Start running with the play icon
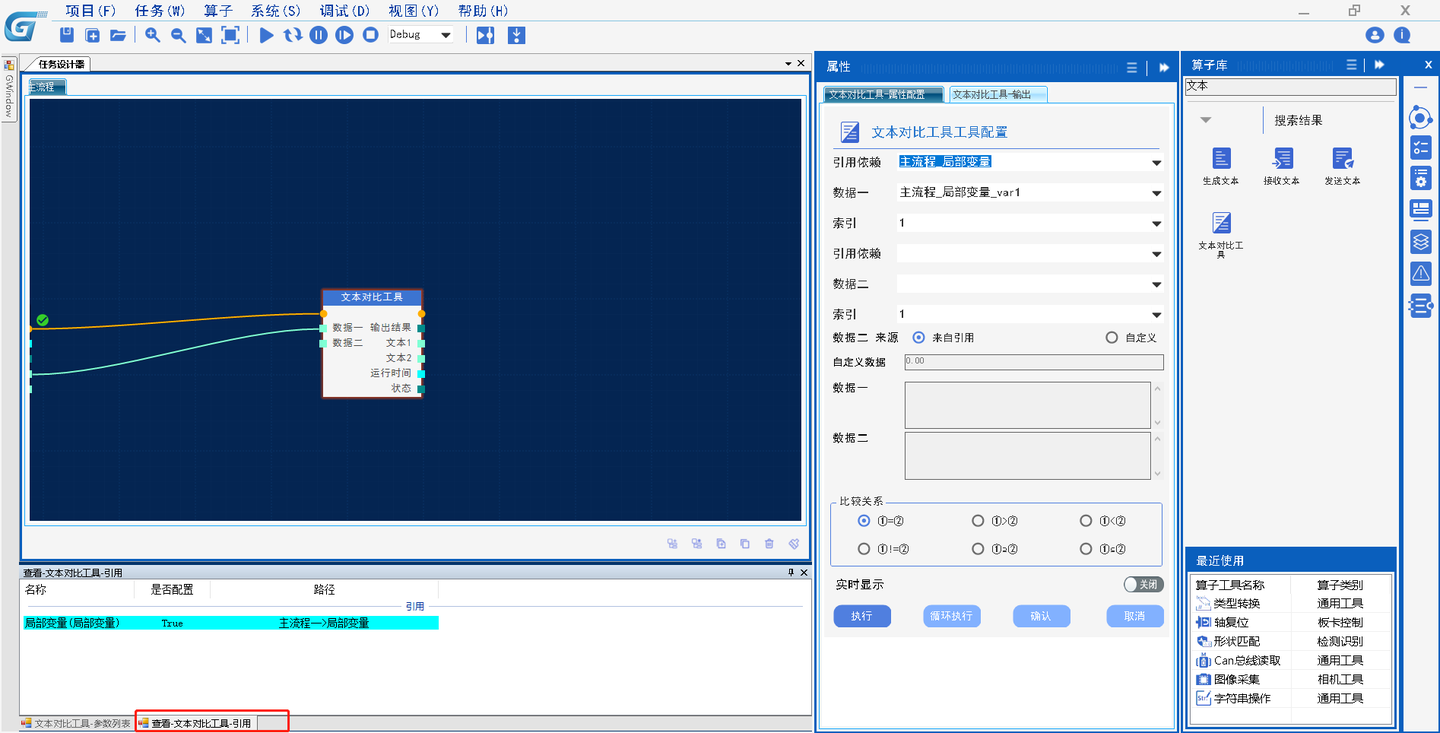 266,35
